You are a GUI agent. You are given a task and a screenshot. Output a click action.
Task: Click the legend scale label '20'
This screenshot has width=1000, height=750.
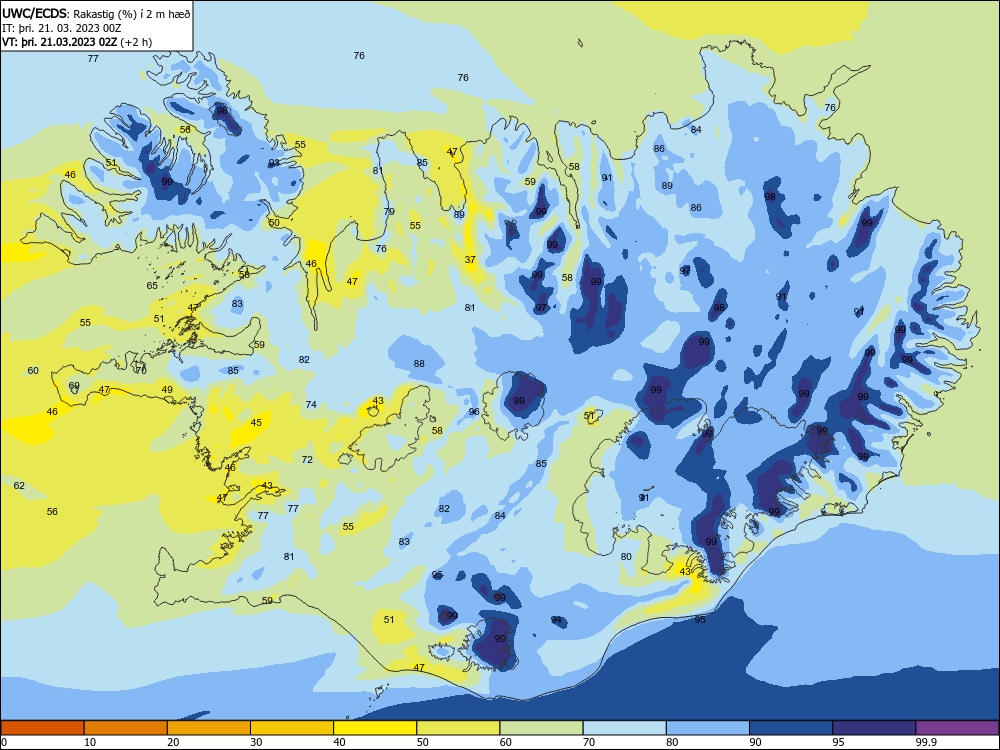pos(173,742)
